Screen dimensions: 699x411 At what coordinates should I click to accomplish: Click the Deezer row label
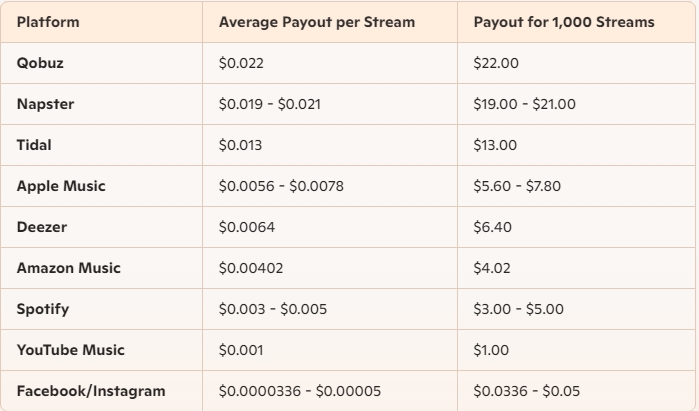coord(41,227)
